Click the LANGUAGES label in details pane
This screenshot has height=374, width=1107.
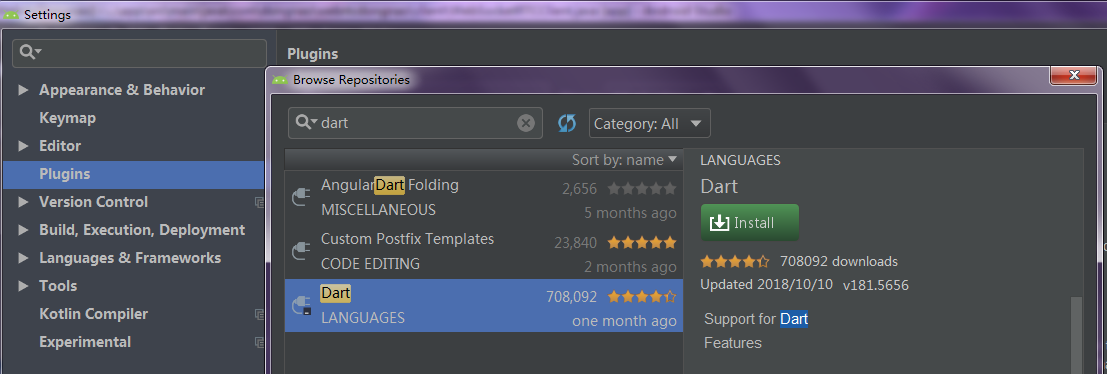pos(740,161)
